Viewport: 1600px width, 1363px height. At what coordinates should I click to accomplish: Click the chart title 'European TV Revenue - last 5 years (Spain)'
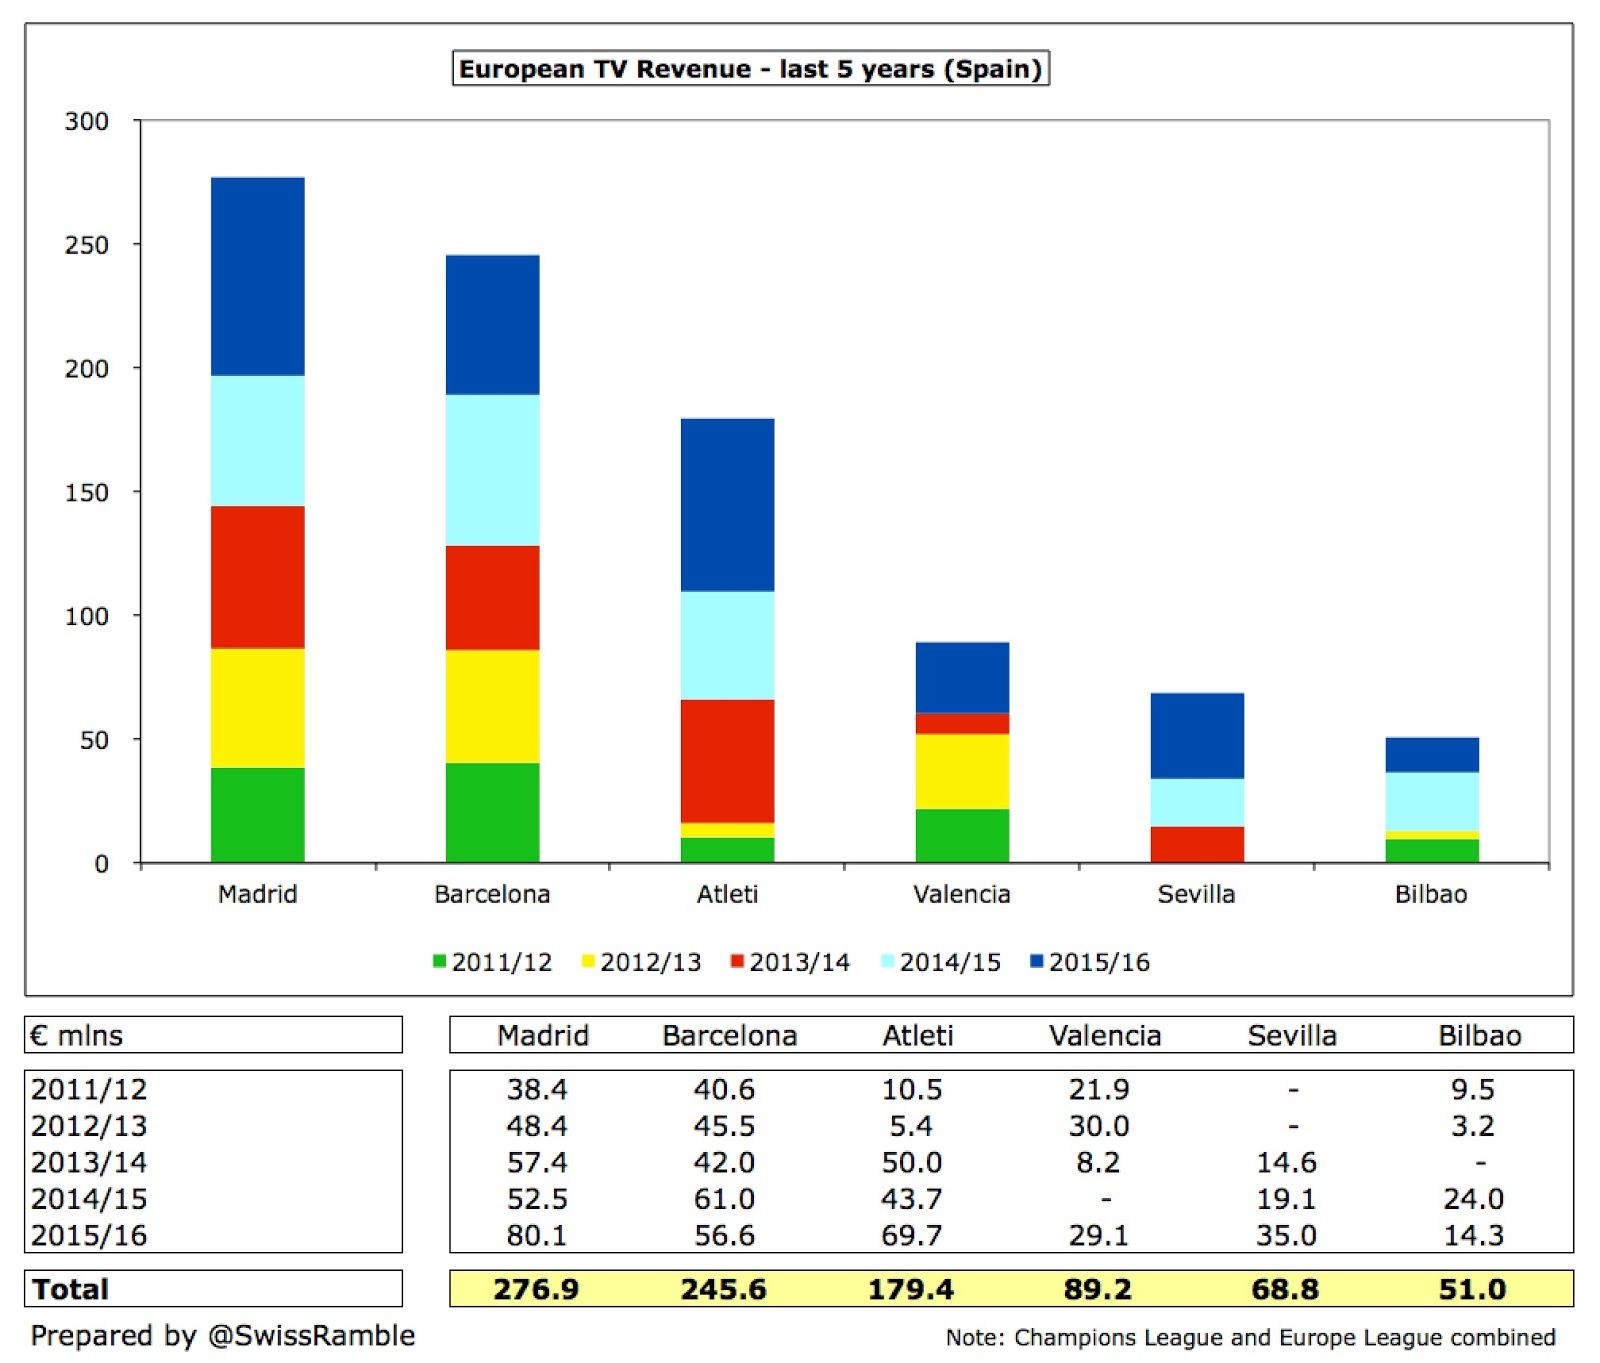tap(751, 69)
